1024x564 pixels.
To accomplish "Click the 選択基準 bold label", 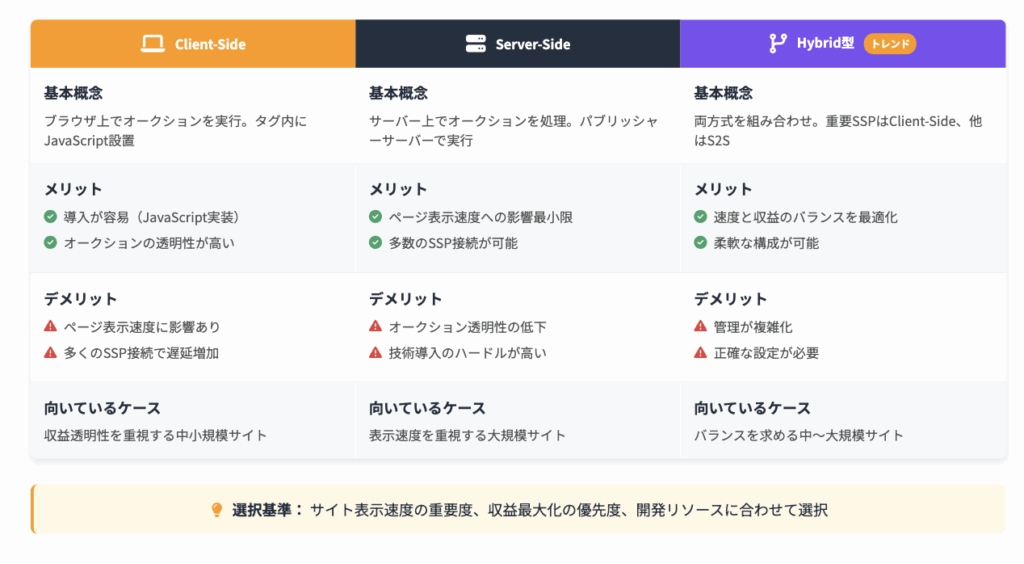I will [267, 510].
